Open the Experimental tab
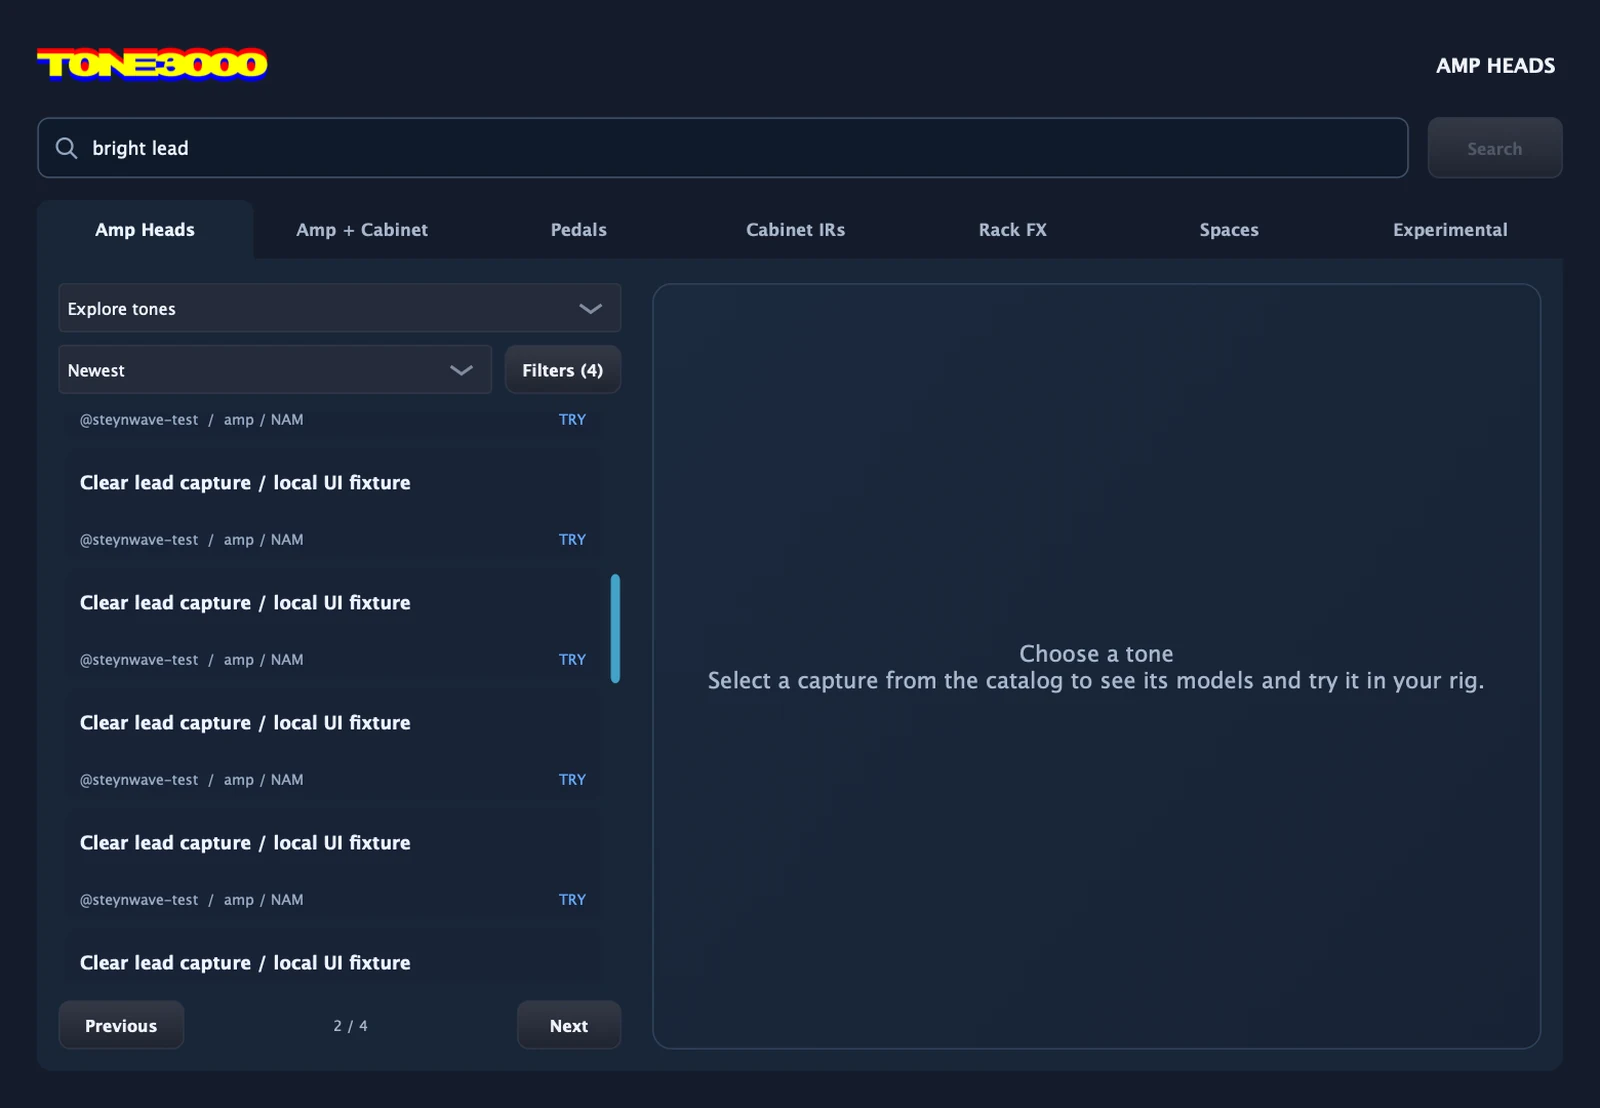Image resolution: width=1600 pixels, height=1108 pixels. pyautogui.click(x=1450, y=229)
